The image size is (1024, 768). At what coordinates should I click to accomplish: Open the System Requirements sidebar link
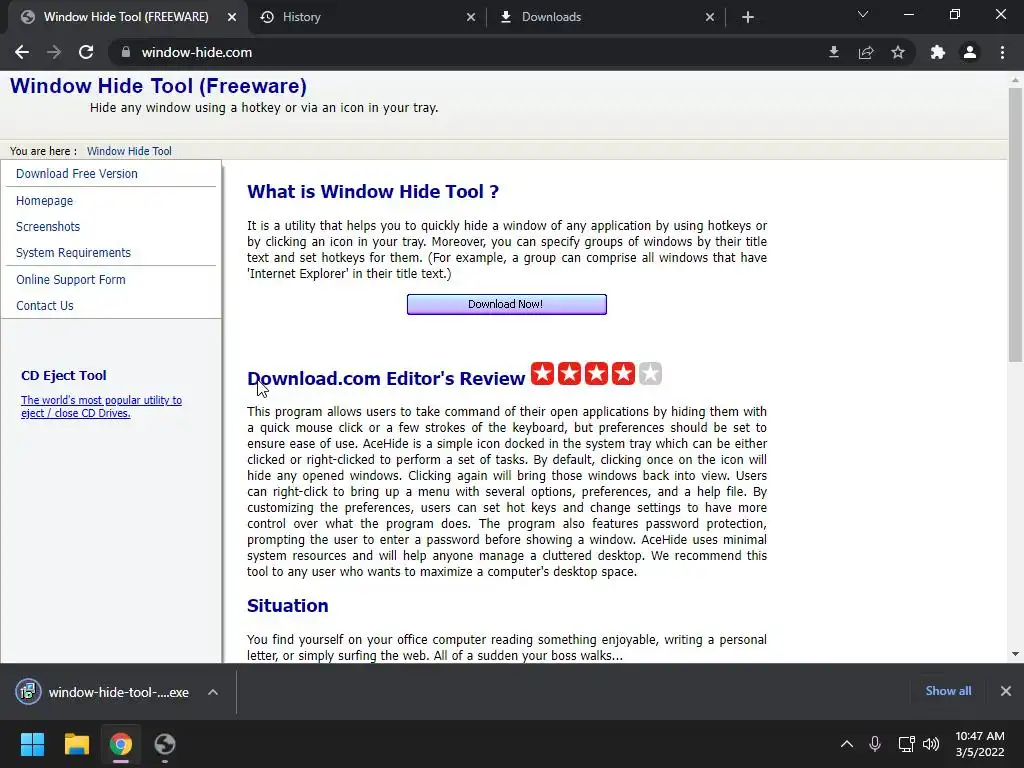(73, 253)
